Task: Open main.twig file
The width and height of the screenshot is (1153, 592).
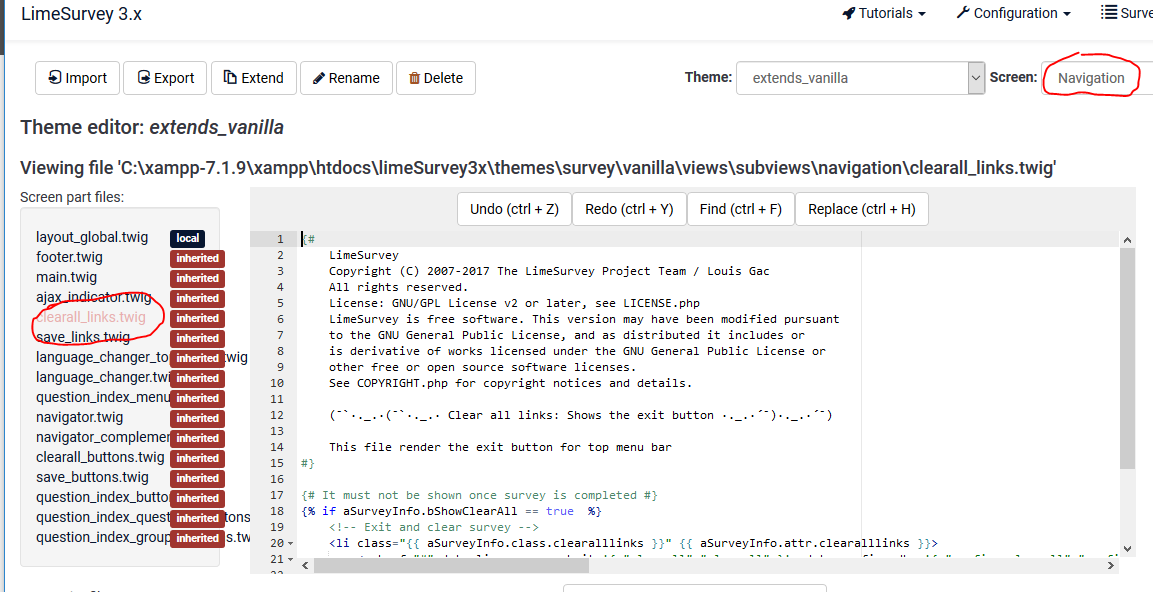Action: tap(66, 277)
